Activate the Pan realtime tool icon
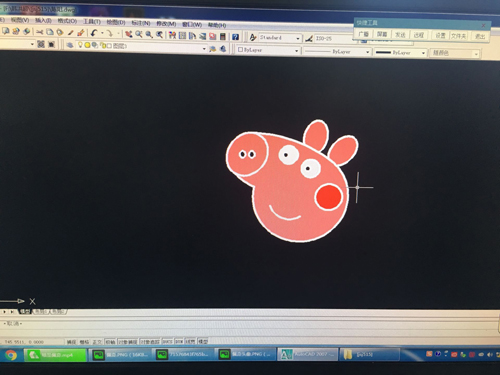 point(129,34)
